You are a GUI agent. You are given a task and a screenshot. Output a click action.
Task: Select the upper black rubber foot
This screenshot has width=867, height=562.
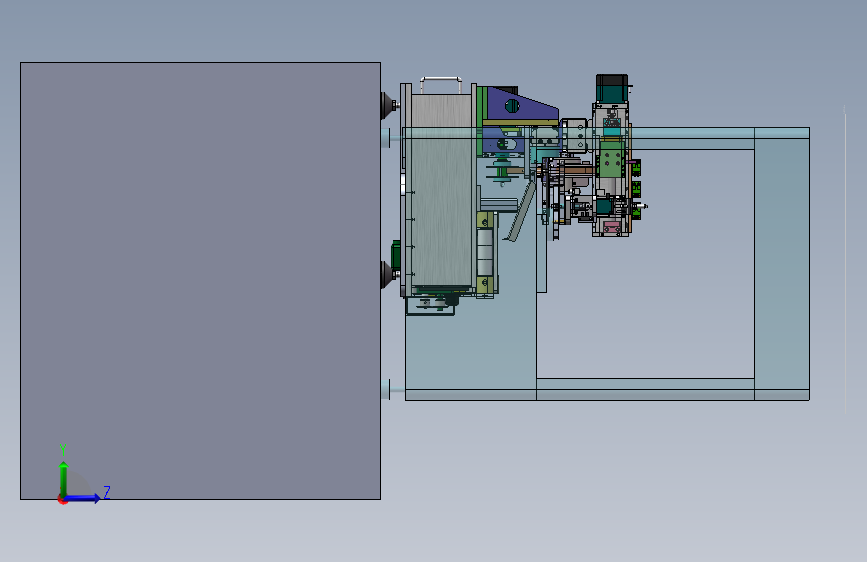tap(388, 104)
